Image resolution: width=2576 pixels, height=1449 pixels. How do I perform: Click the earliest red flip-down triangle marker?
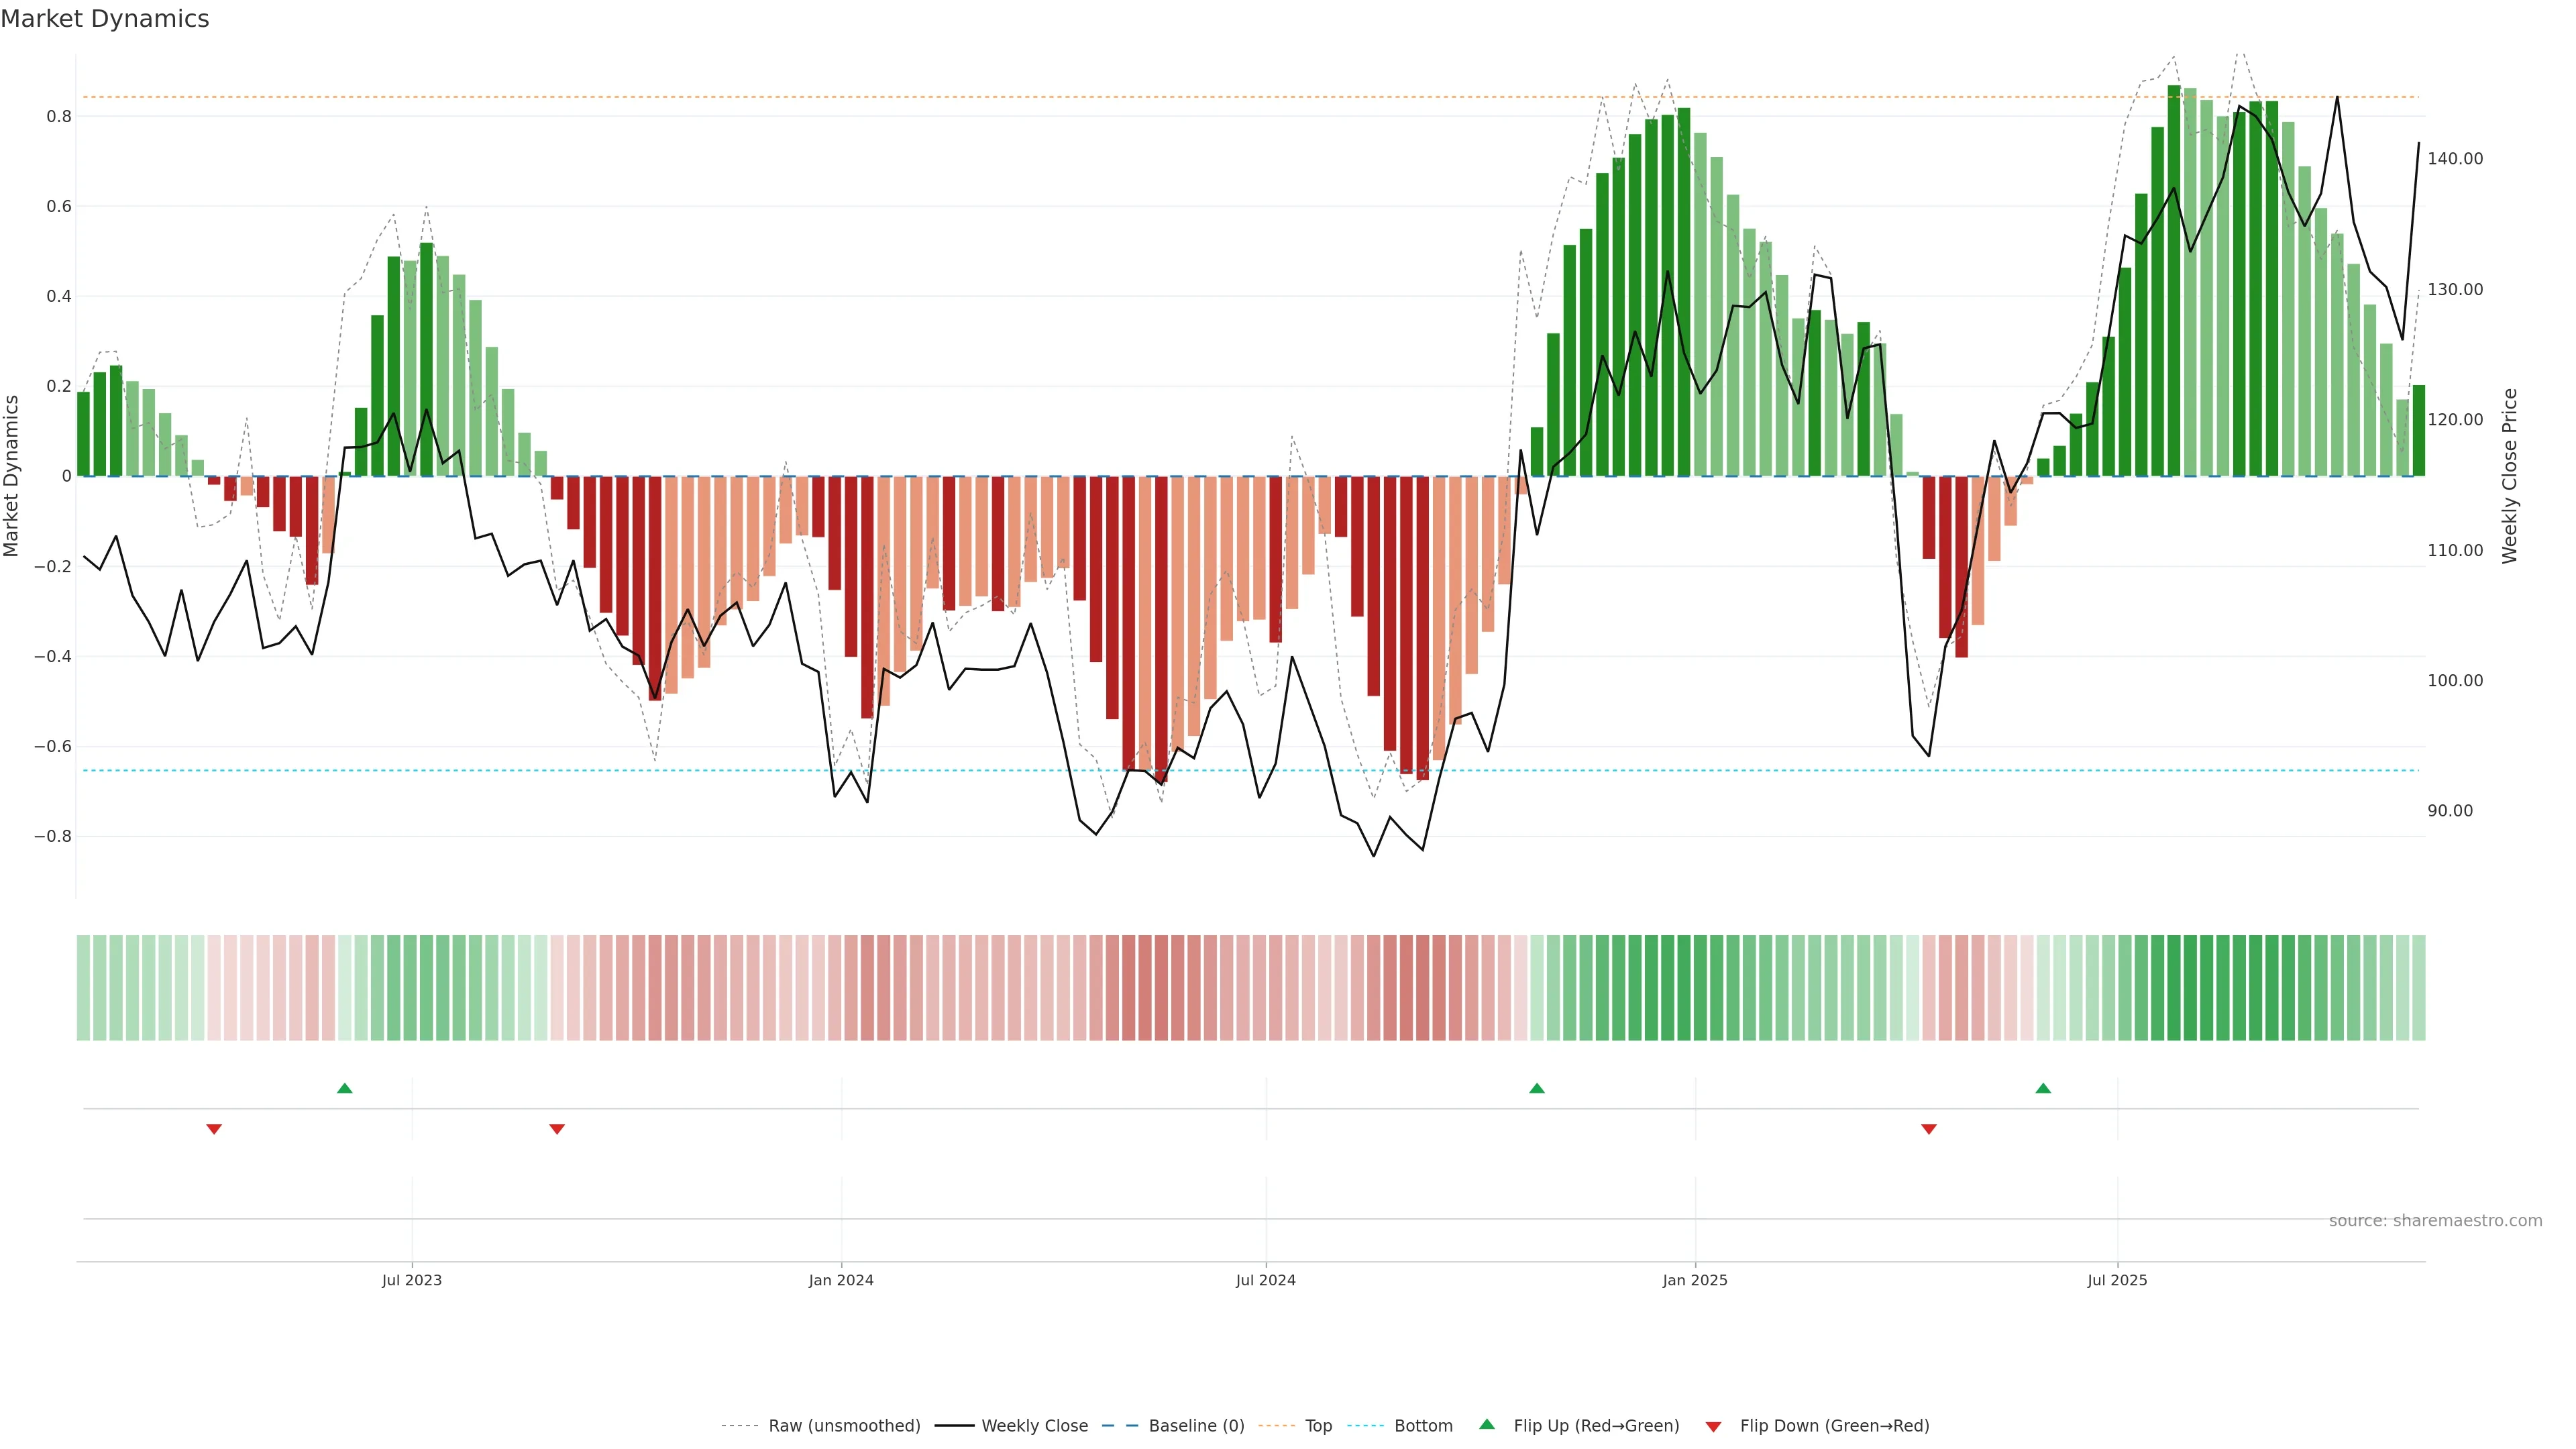click(214, 1129)
